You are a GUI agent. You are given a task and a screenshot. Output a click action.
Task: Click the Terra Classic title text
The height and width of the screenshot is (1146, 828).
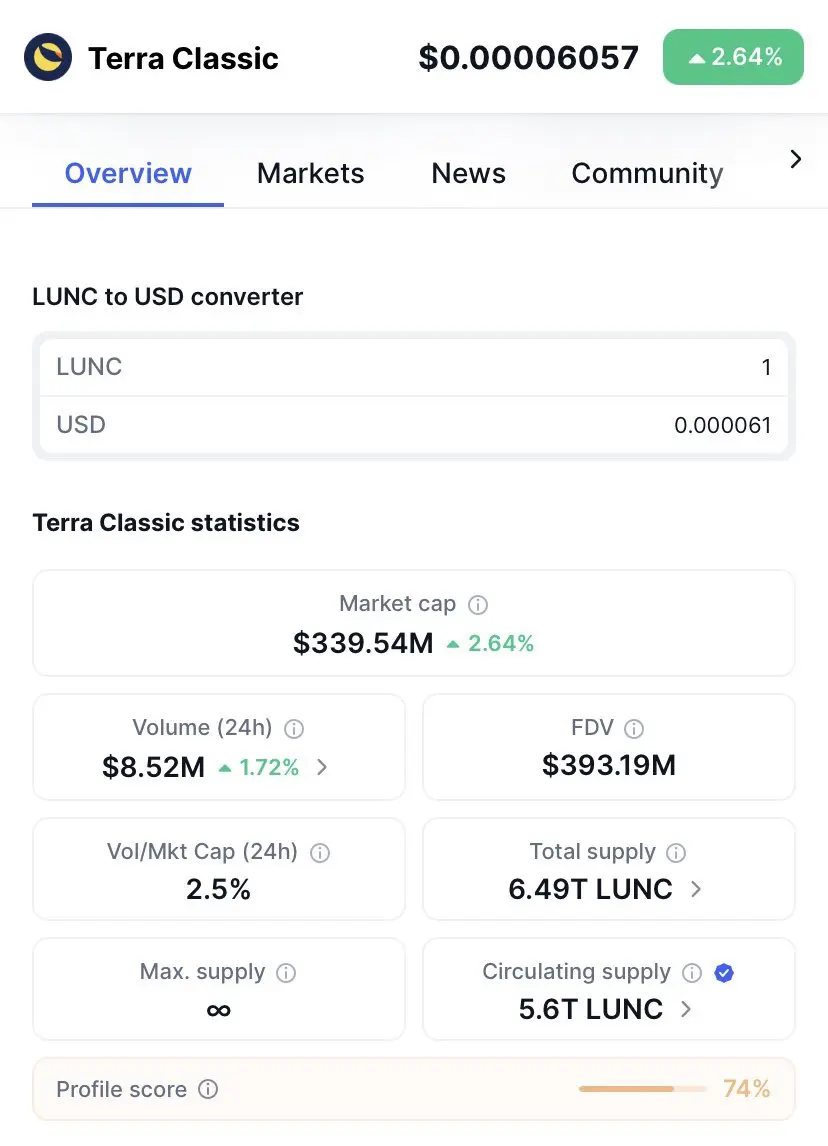(183, 58)
